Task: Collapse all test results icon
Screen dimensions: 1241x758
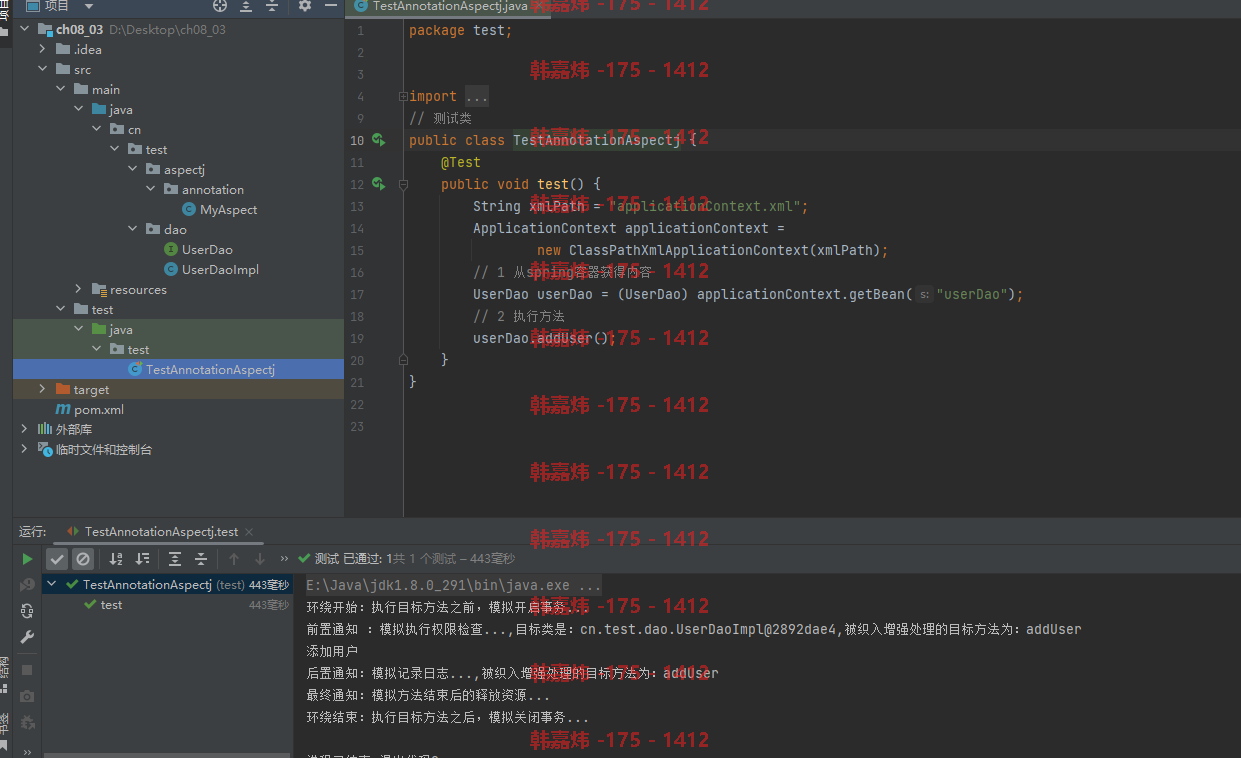Action: tap(201, 559)
